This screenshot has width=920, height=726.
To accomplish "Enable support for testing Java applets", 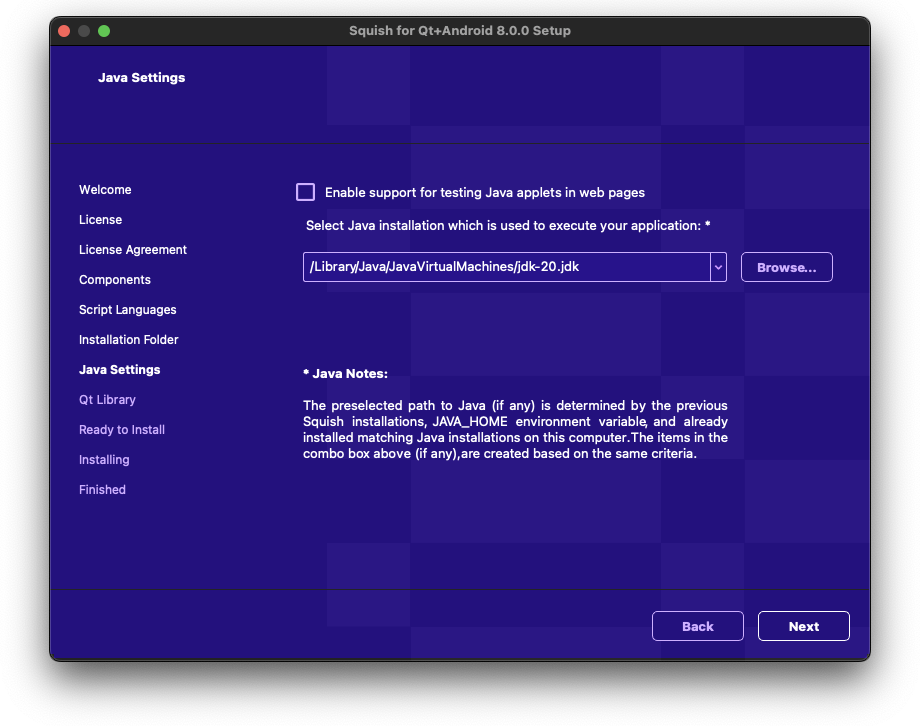I will click(306, 192).
